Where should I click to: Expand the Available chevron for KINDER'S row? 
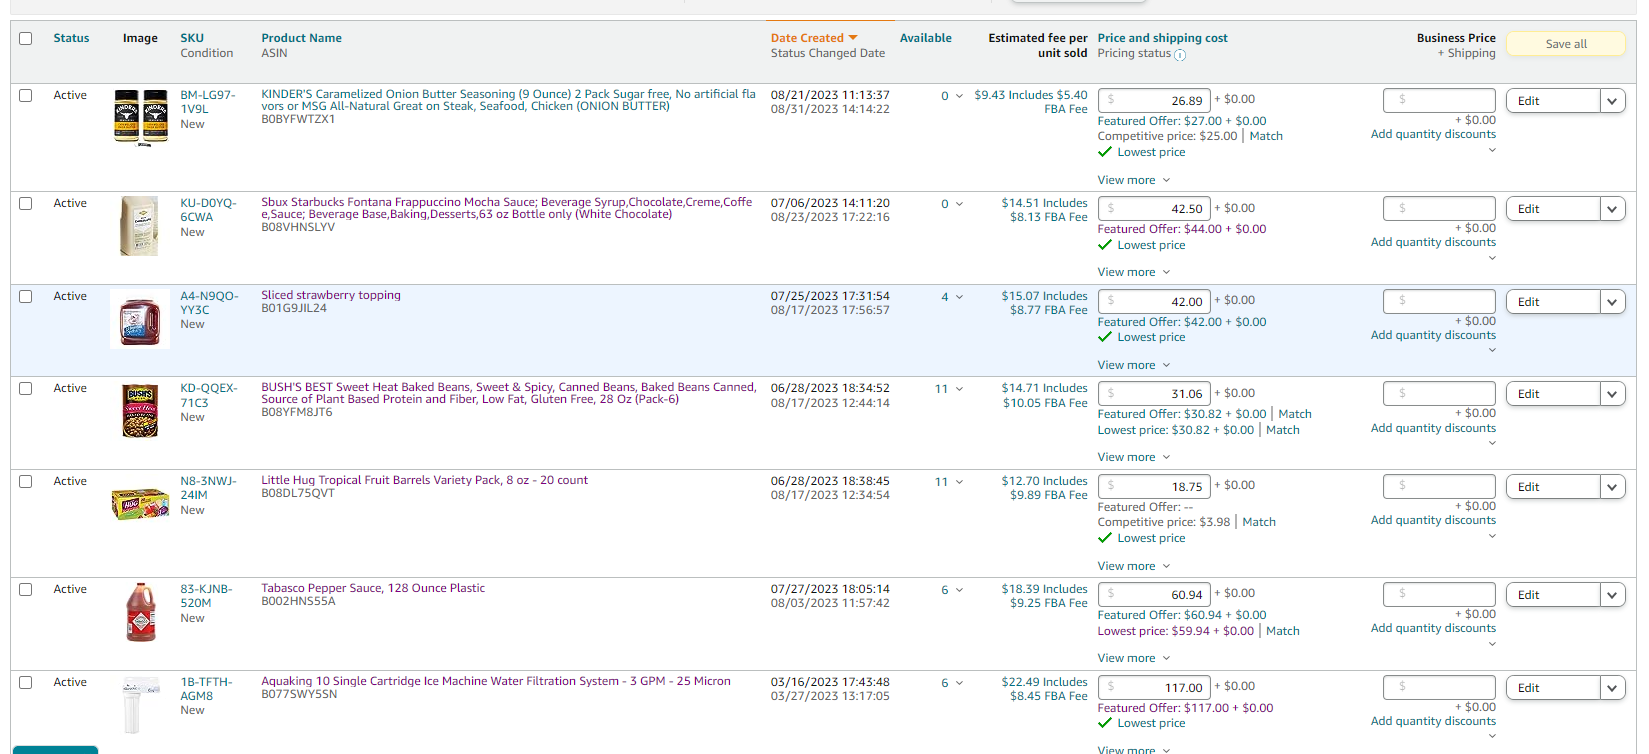(x=959, y=96)
